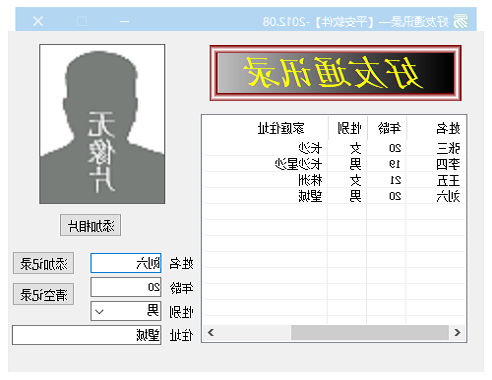492x380 pixels.
Task: Click address 长沙 in the 张三 row
Action: coord(310,148)
